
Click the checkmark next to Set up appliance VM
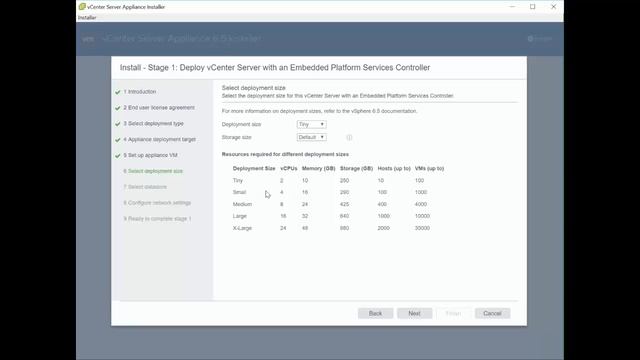[x=118, y=156]
